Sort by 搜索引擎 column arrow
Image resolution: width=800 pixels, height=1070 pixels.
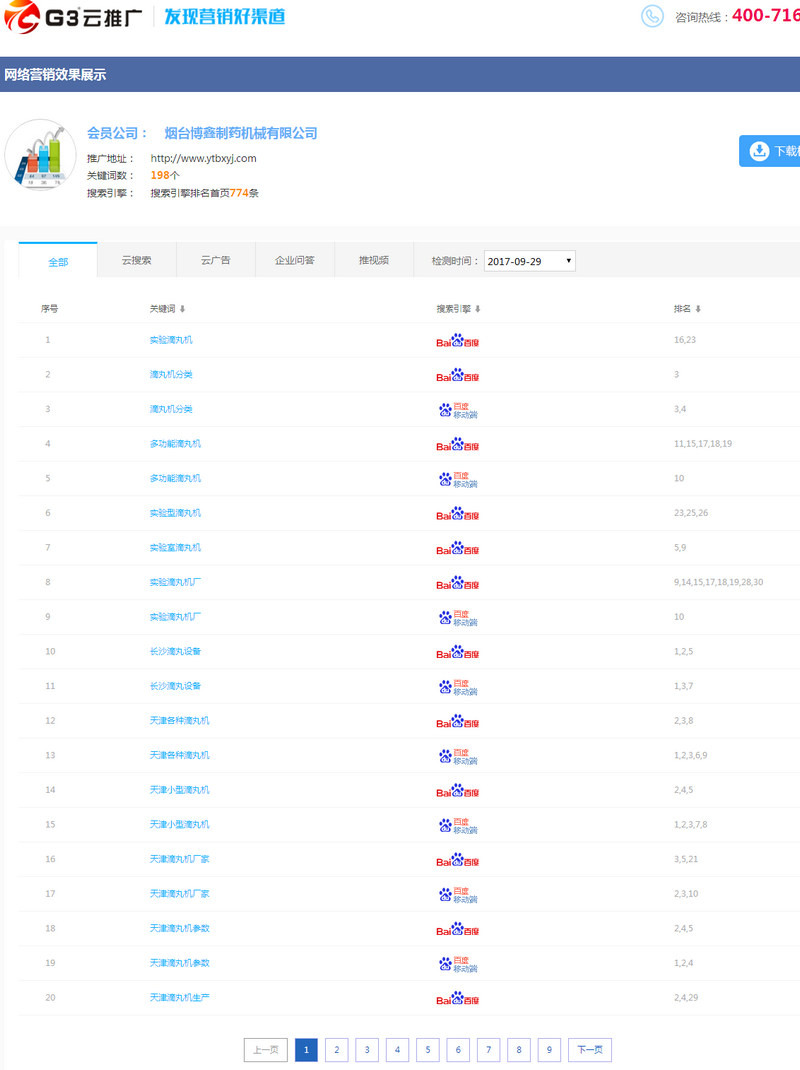click(478, 309)
